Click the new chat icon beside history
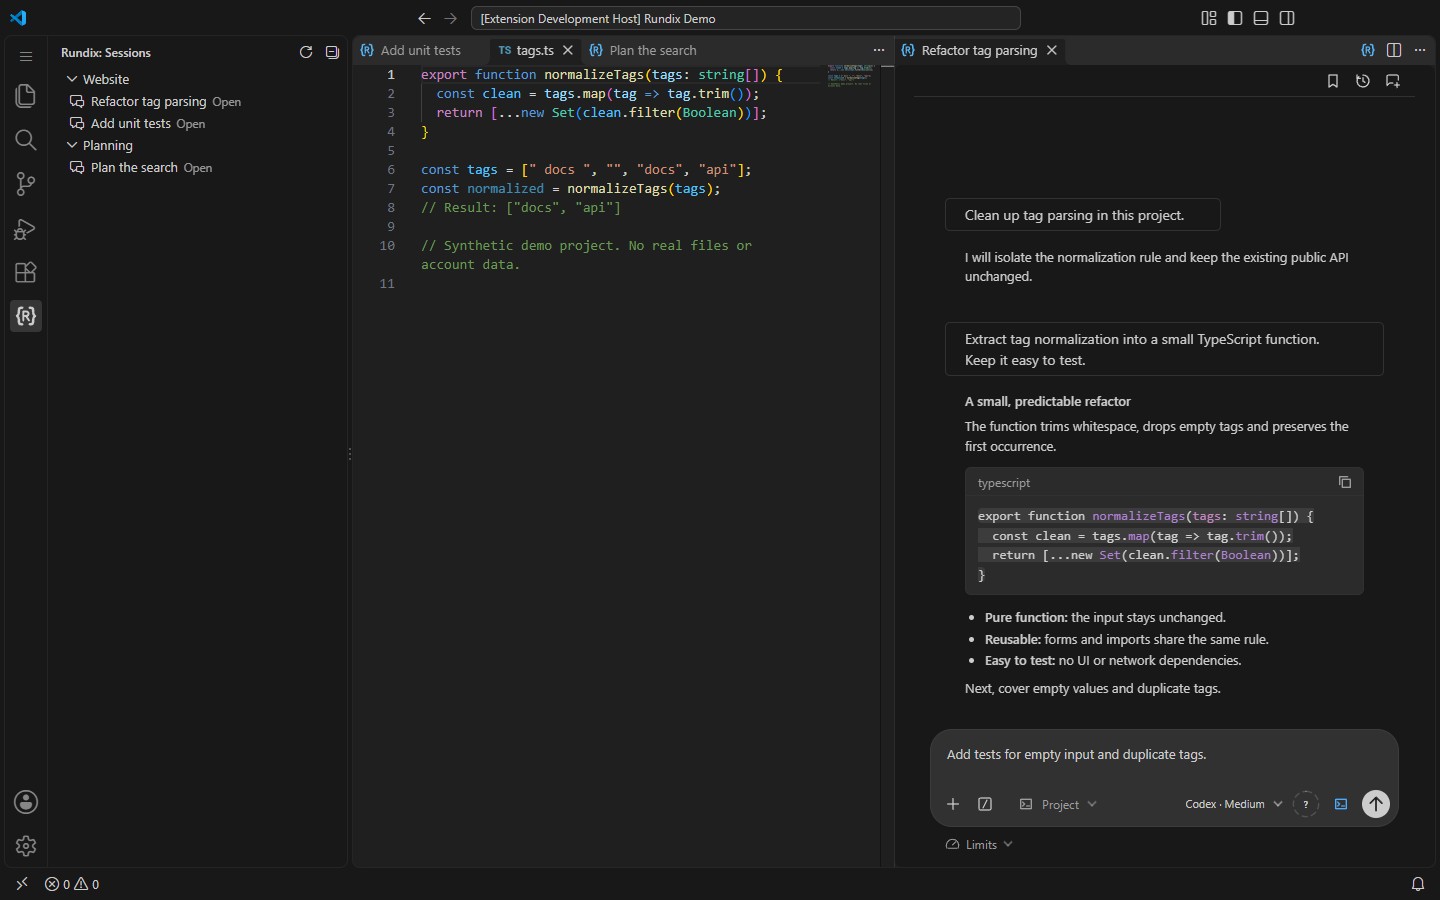The width and height of the screenshot is (1440, 900). (x=1393, y=81)
